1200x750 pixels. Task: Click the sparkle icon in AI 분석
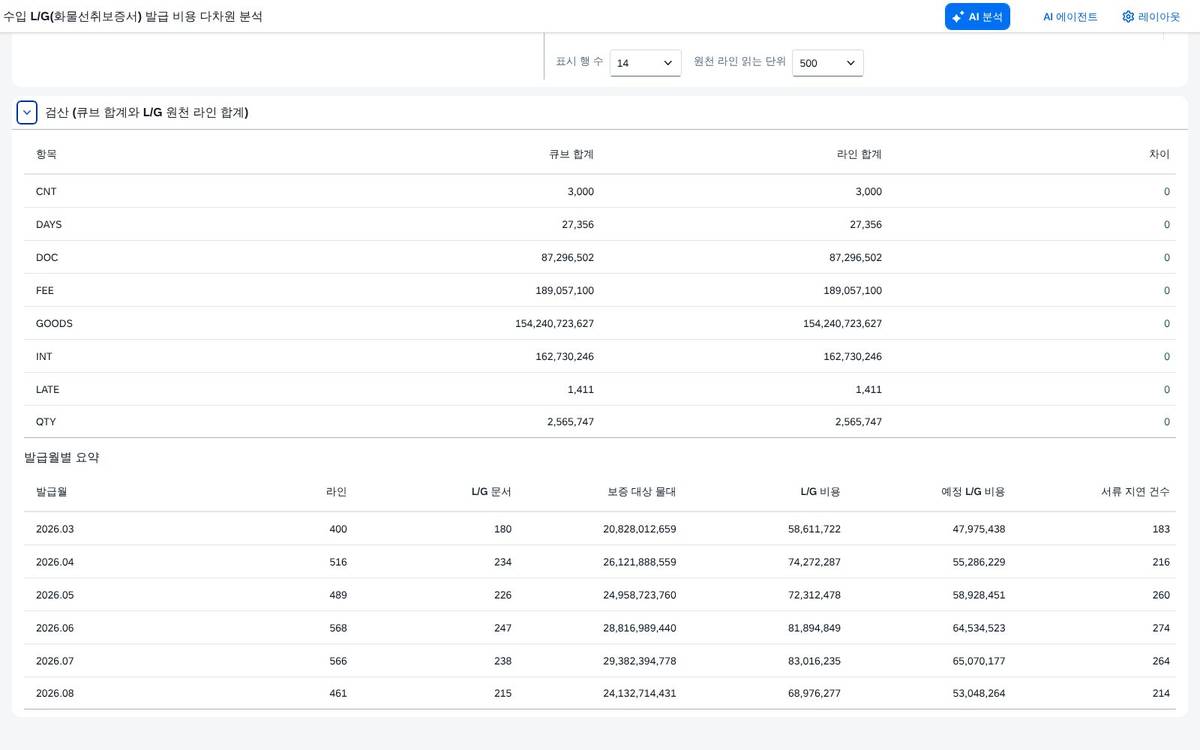(958, 17)
